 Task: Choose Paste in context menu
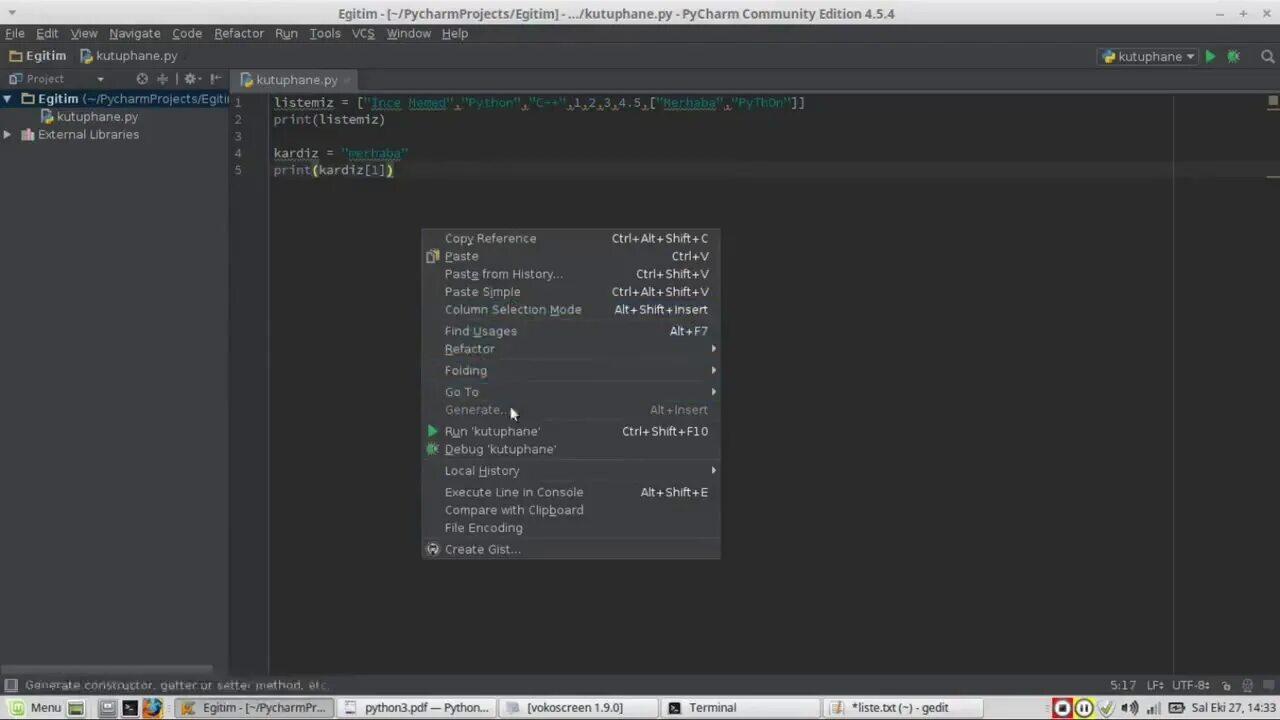[570, 256]
